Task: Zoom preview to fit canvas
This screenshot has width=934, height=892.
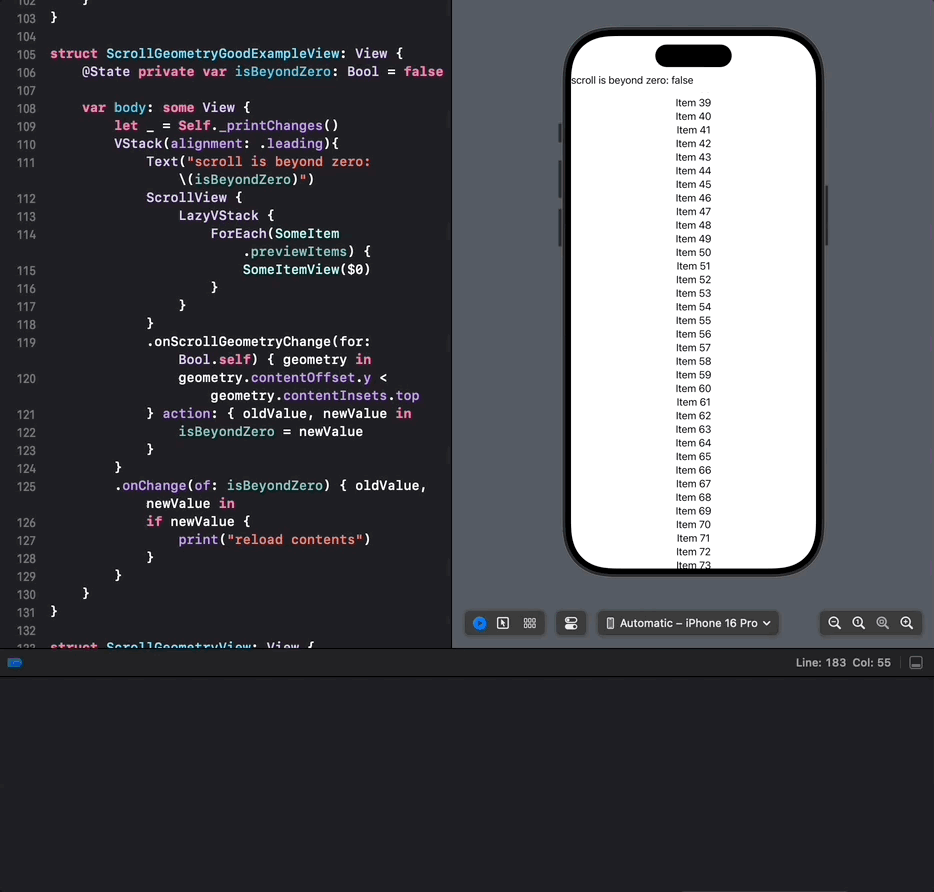Action: click(x=882, y=623)
